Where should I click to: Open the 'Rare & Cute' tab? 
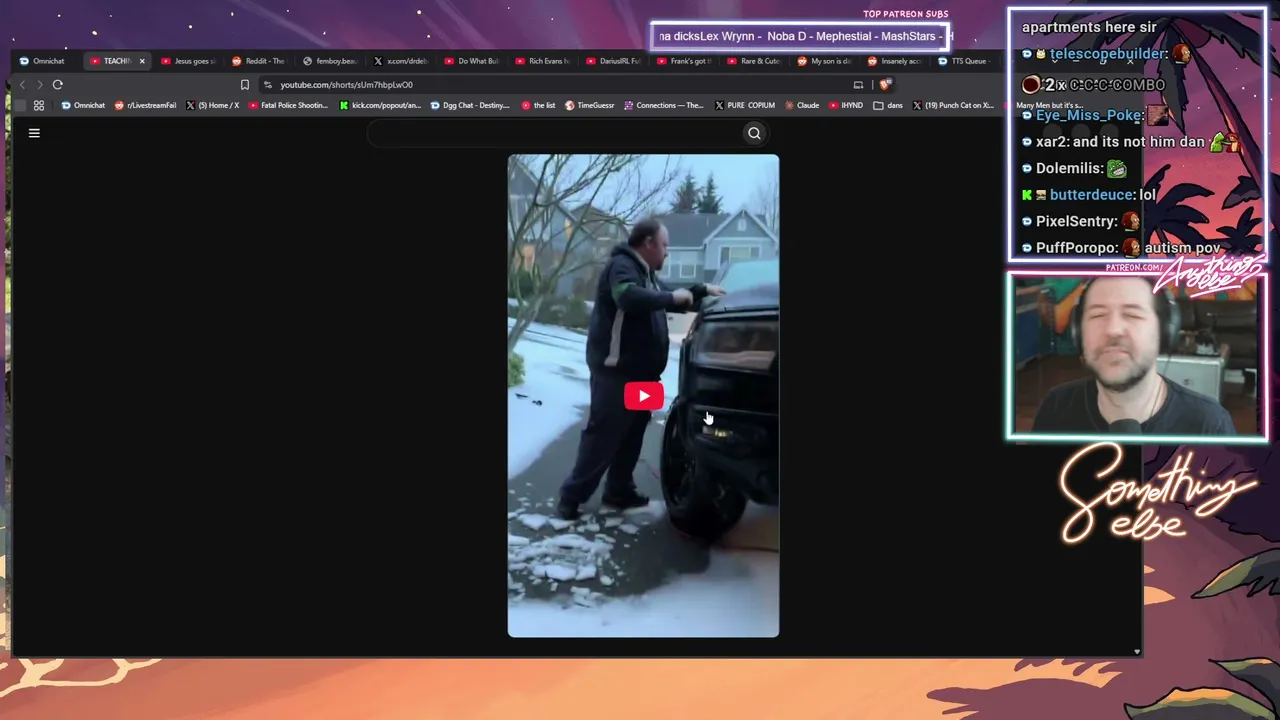point(755,61)
